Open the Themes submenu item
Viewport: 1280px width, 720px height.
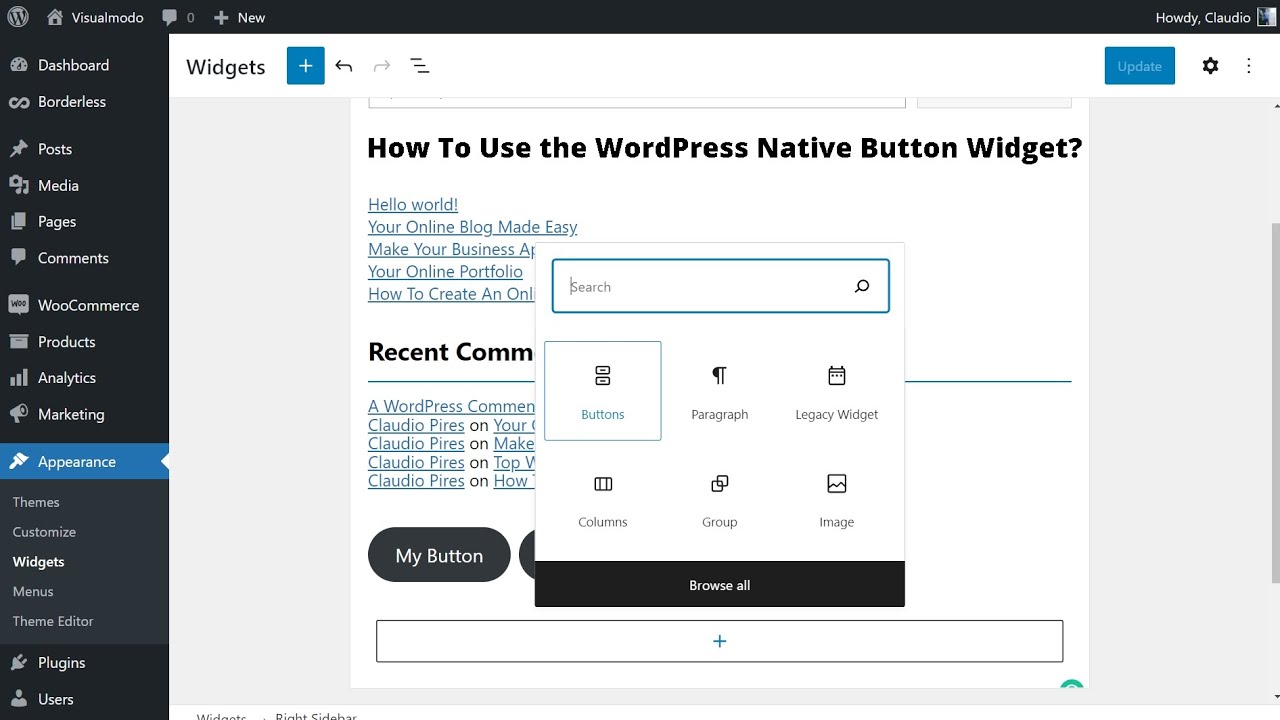pyautogui.click(x=36, y=502)
